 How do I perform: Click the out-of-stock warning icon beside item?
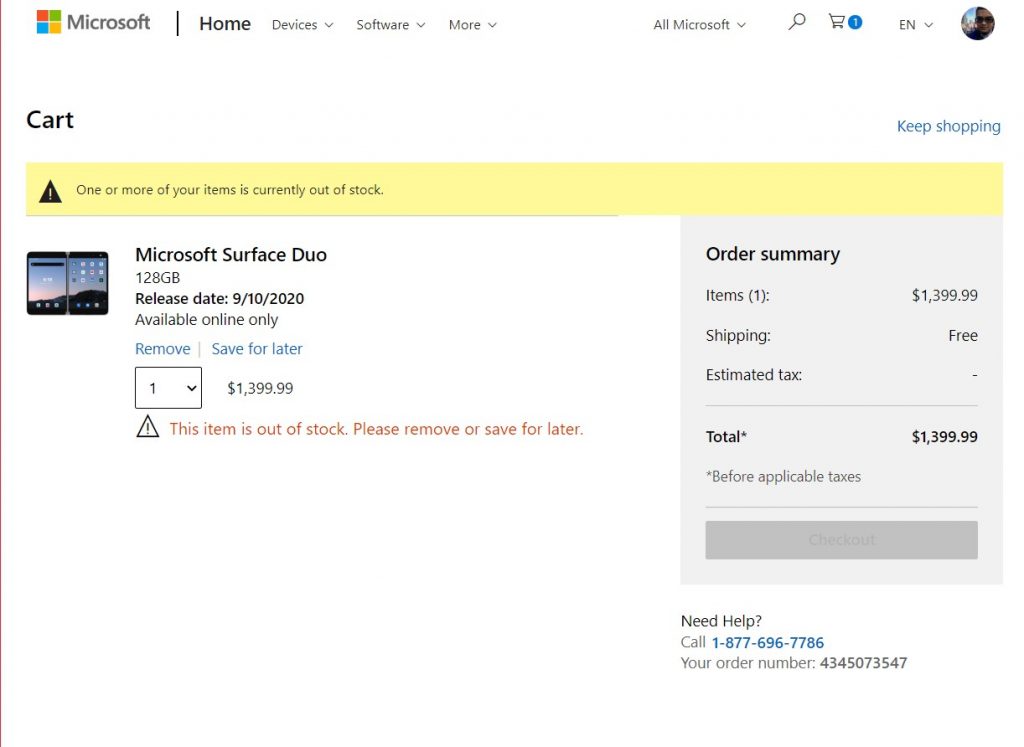point(148,427)
